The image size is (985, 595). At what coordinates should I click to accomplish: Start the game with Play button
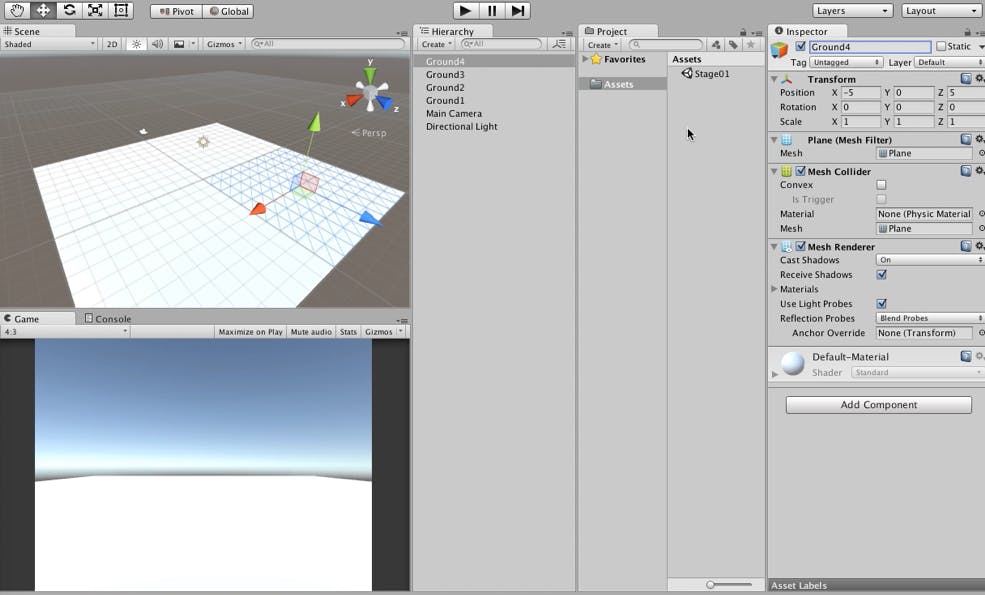(465, 11)
